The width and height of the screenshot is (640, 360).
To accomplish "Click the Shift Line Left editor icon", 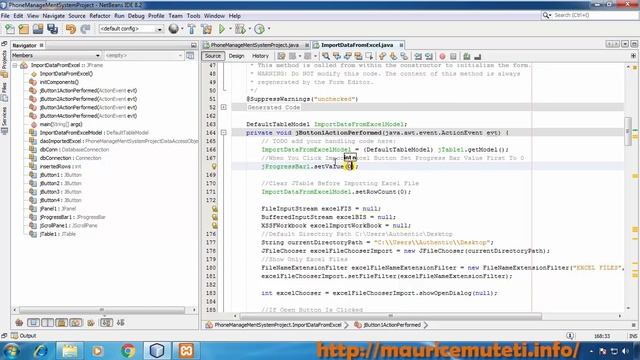I will pos(418,56).
